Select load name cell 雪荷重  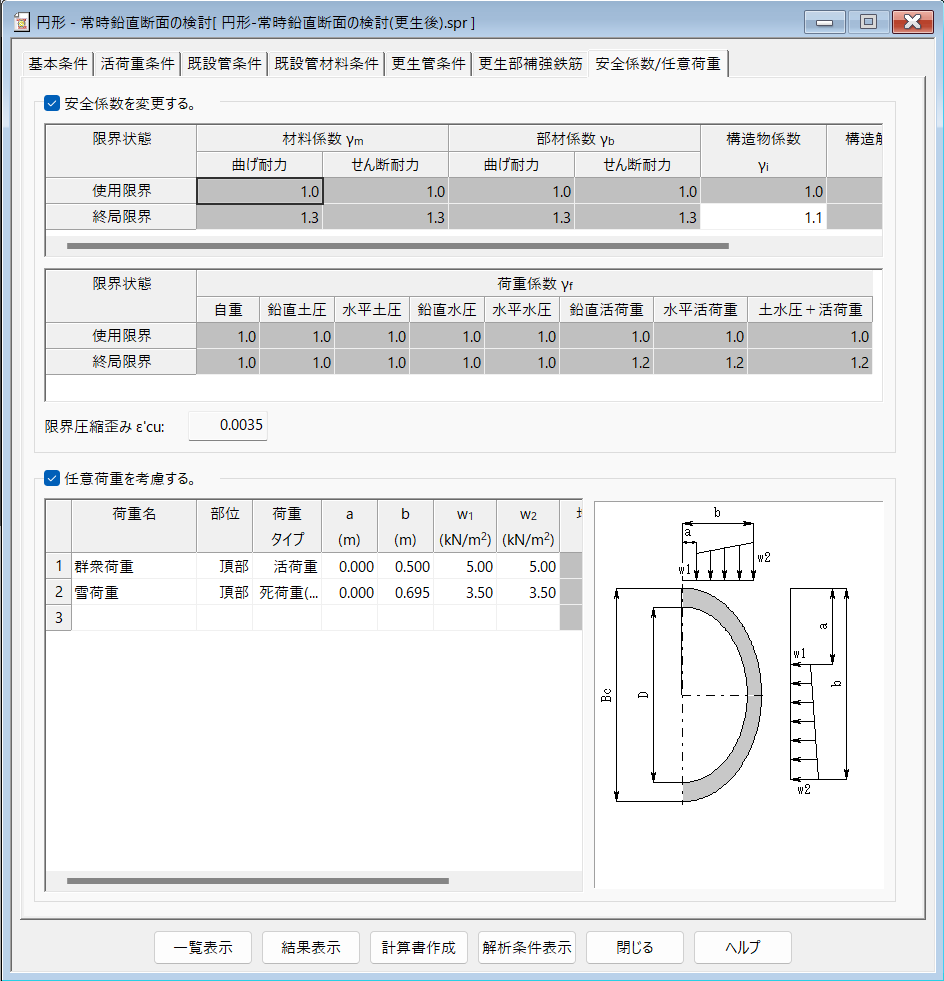pyautogui.click(x=134, y=592)
